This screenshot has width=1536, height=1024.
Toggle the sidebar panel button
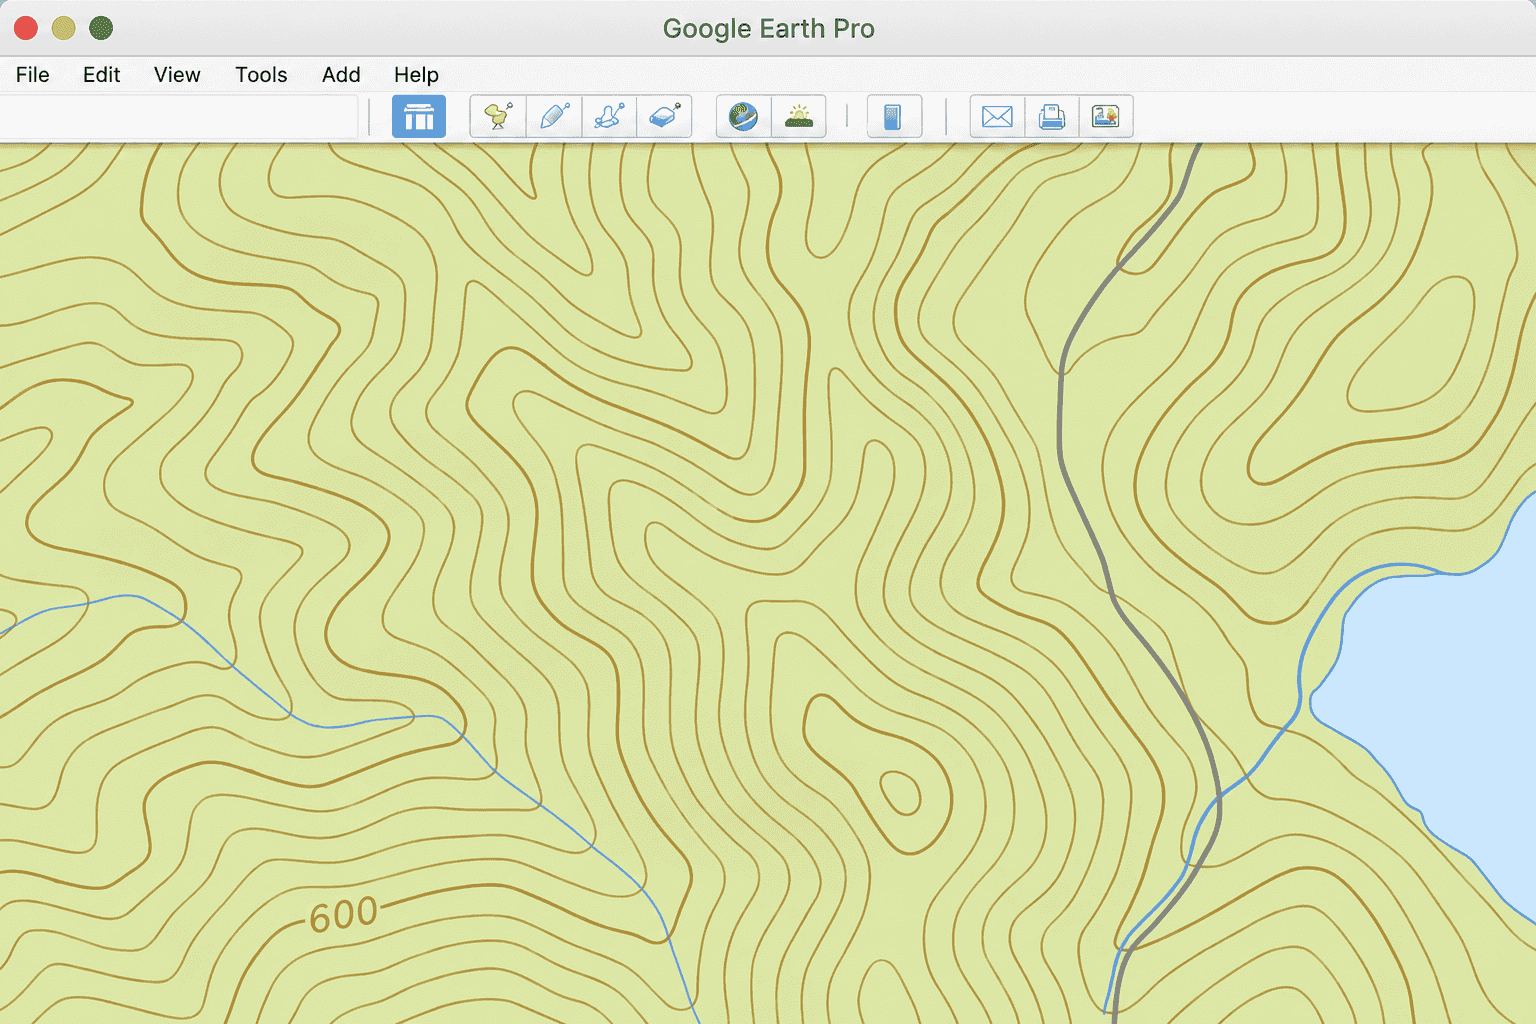(x=418, y=117)
